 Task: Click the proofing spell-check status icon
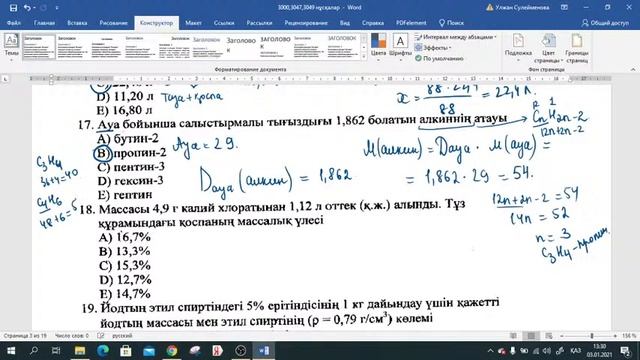click(100, 336)
